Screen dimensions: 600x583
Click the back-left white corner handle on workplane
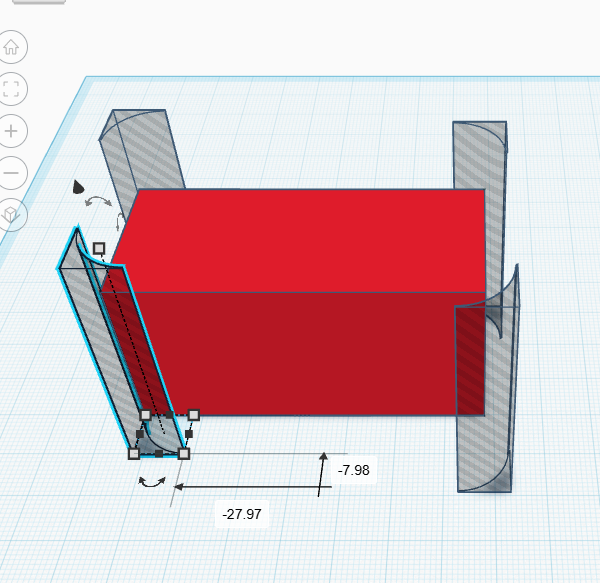pos(145,415)
